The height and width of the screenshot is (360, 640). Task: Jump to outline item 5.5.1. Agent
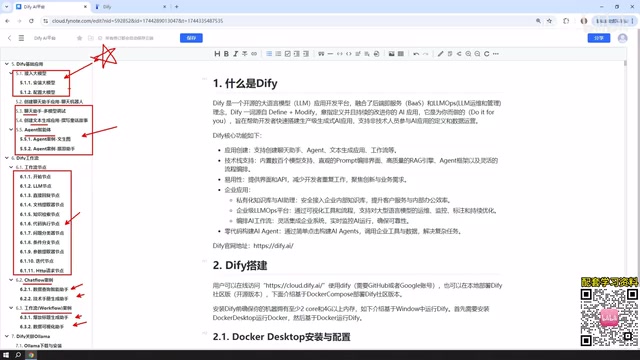45,139
